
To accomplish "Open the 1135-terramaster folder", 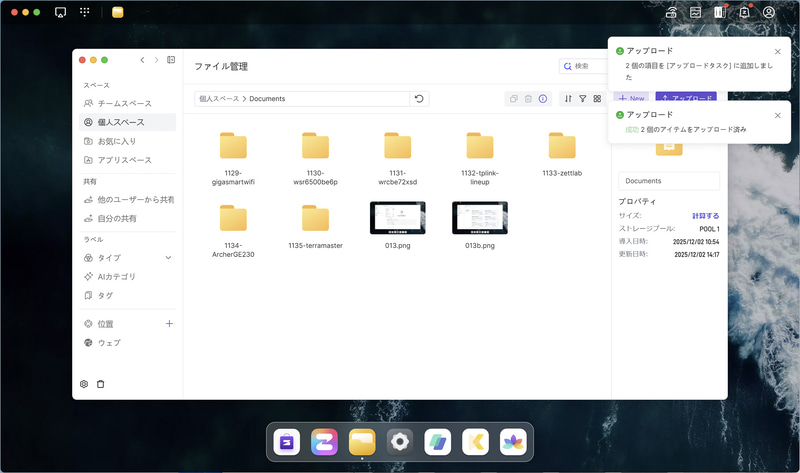I will coord(315,219).
